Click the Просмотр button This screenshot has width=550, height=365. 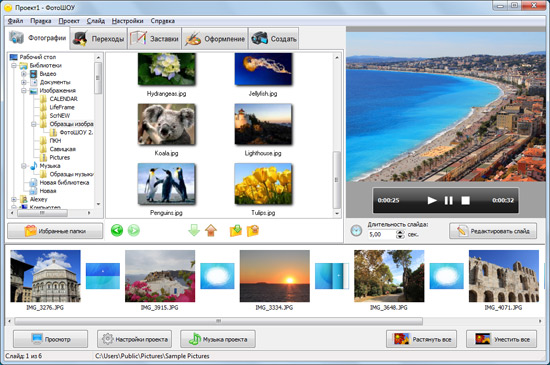pos(51,339)
